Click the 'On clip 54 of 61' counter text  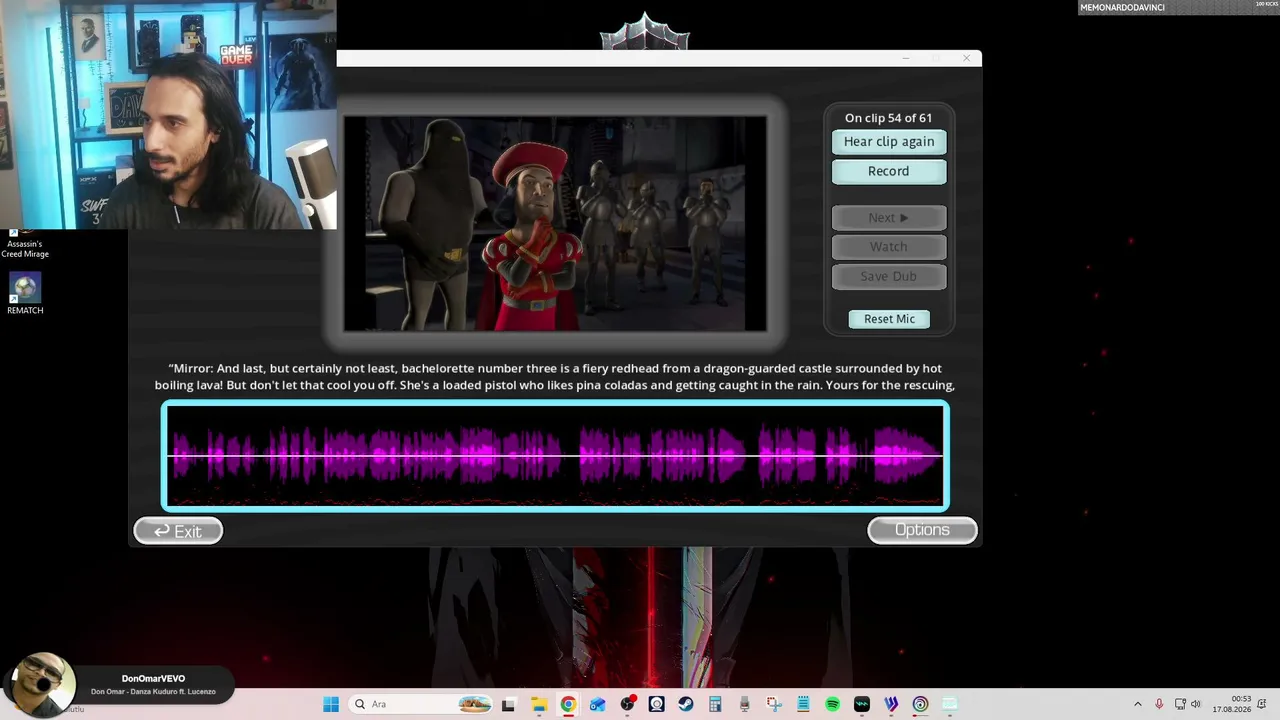click(x=888, y=118)
